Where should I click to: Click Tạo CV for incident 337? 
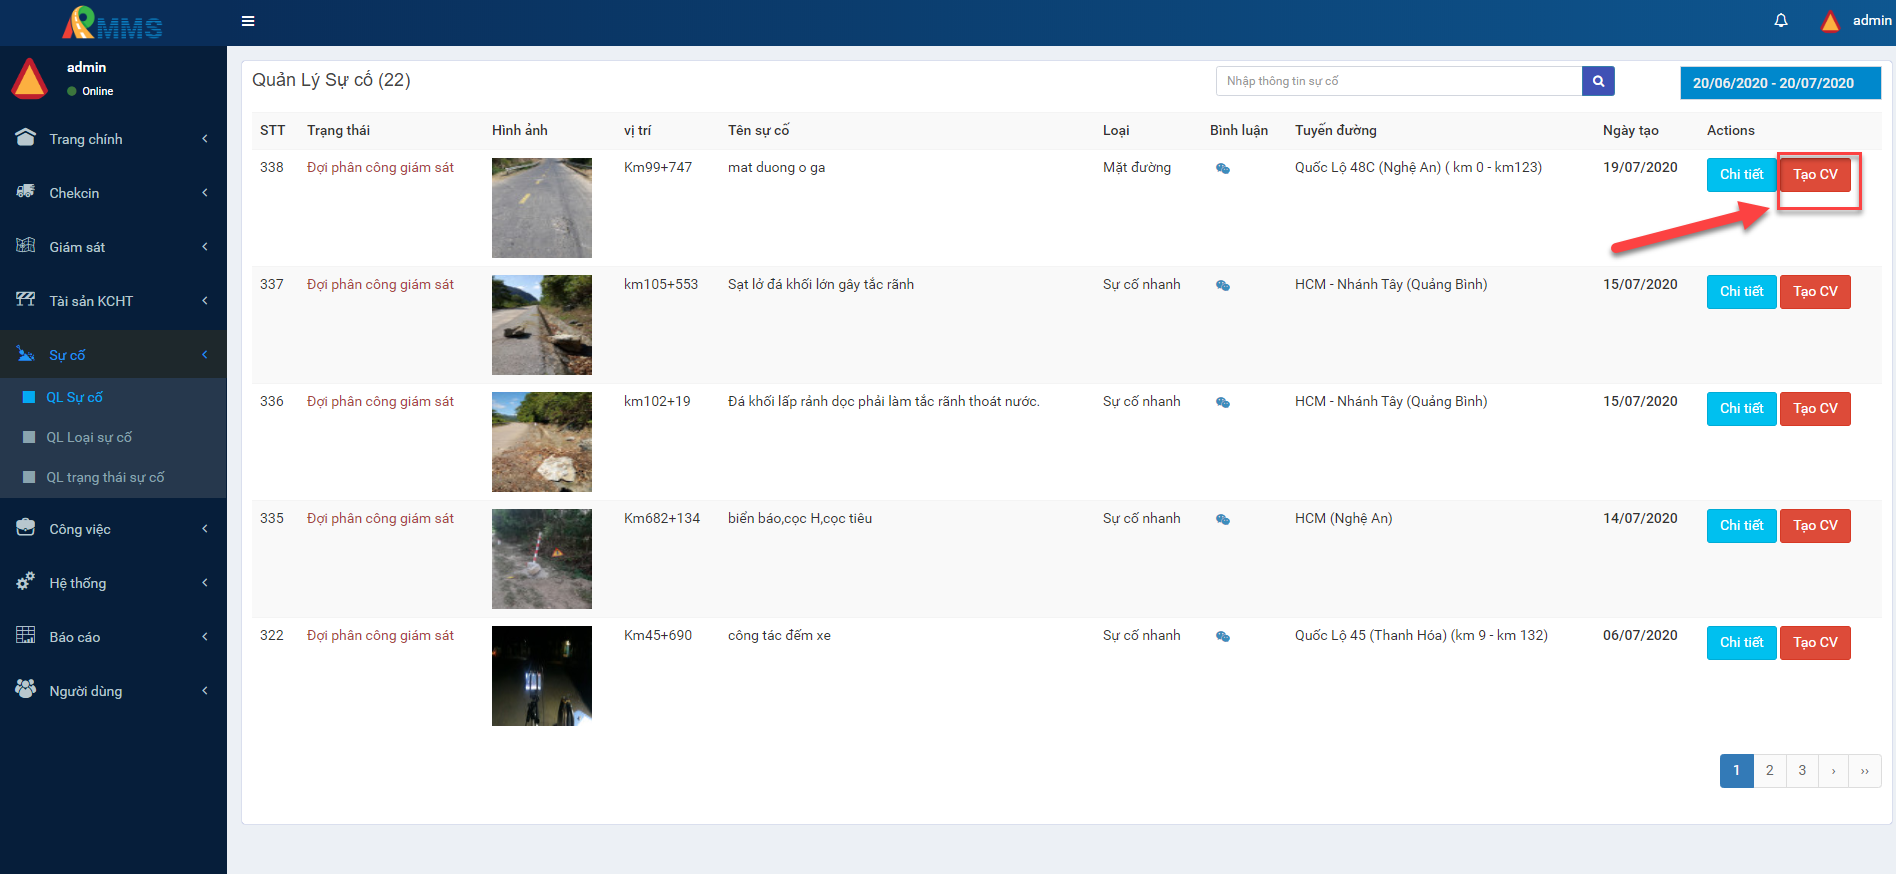[1815, 292]
